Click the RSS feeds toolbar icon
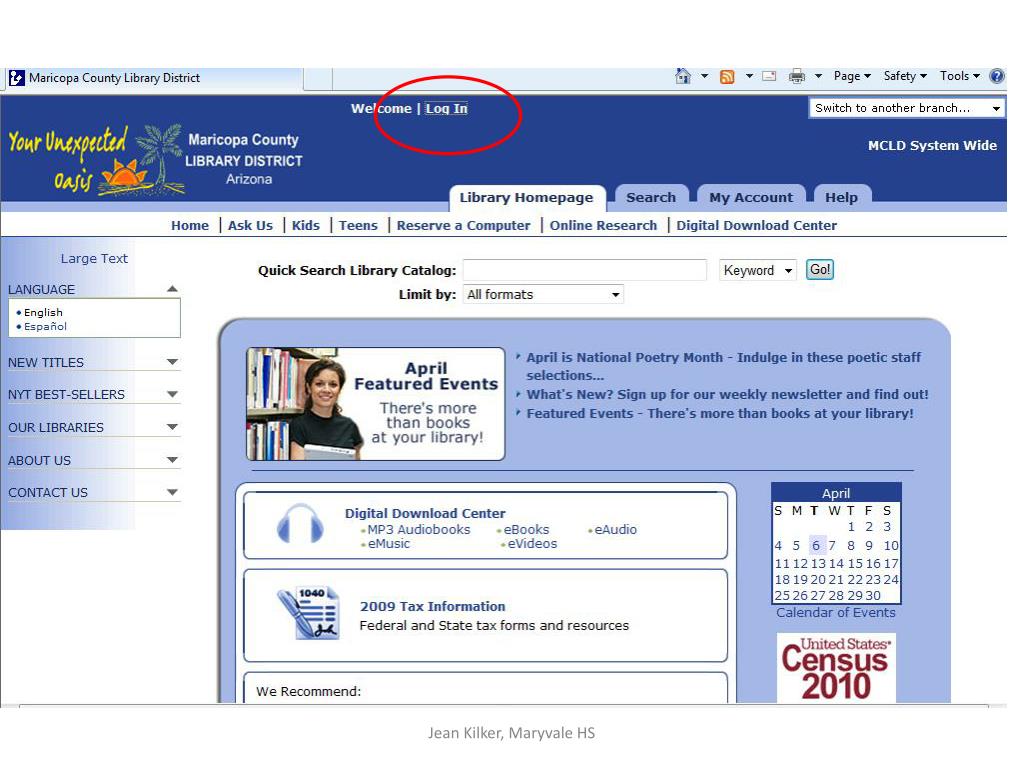This screenshot has height=768, width=1024. click(727, 77)
